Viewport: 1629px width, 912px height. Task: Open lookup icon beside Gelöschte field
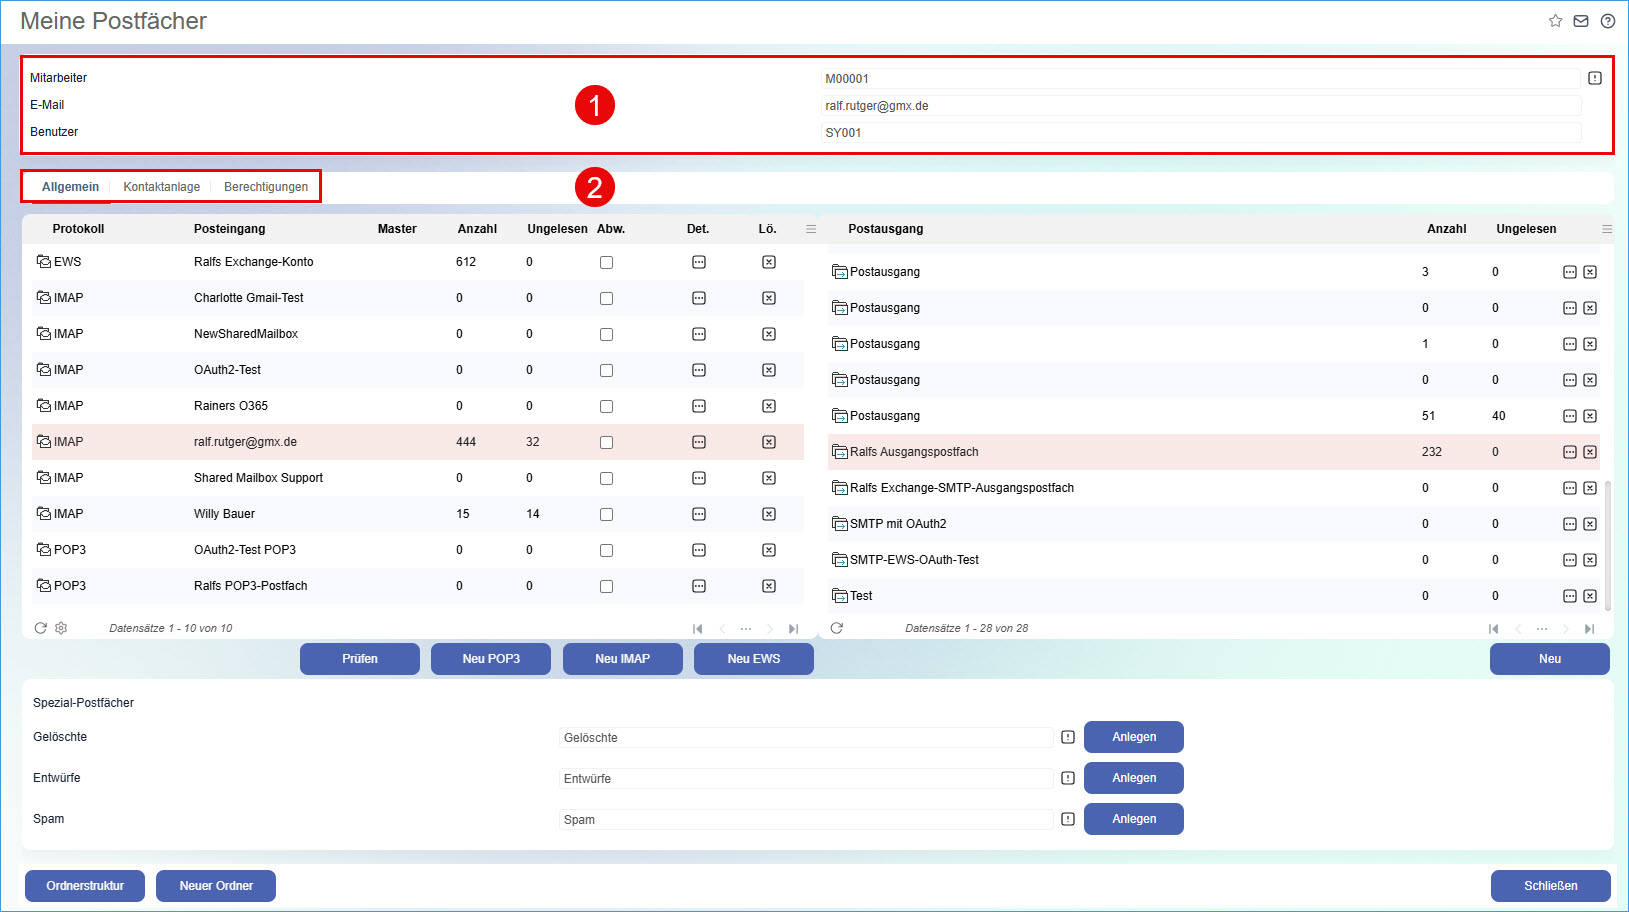click(1068, 737)
